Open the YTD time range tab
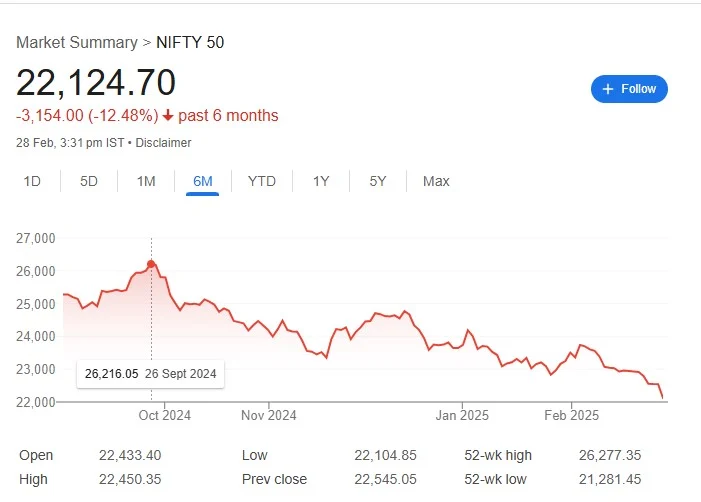This screenshot has height=502, width=701. click(x=262, y=181)
